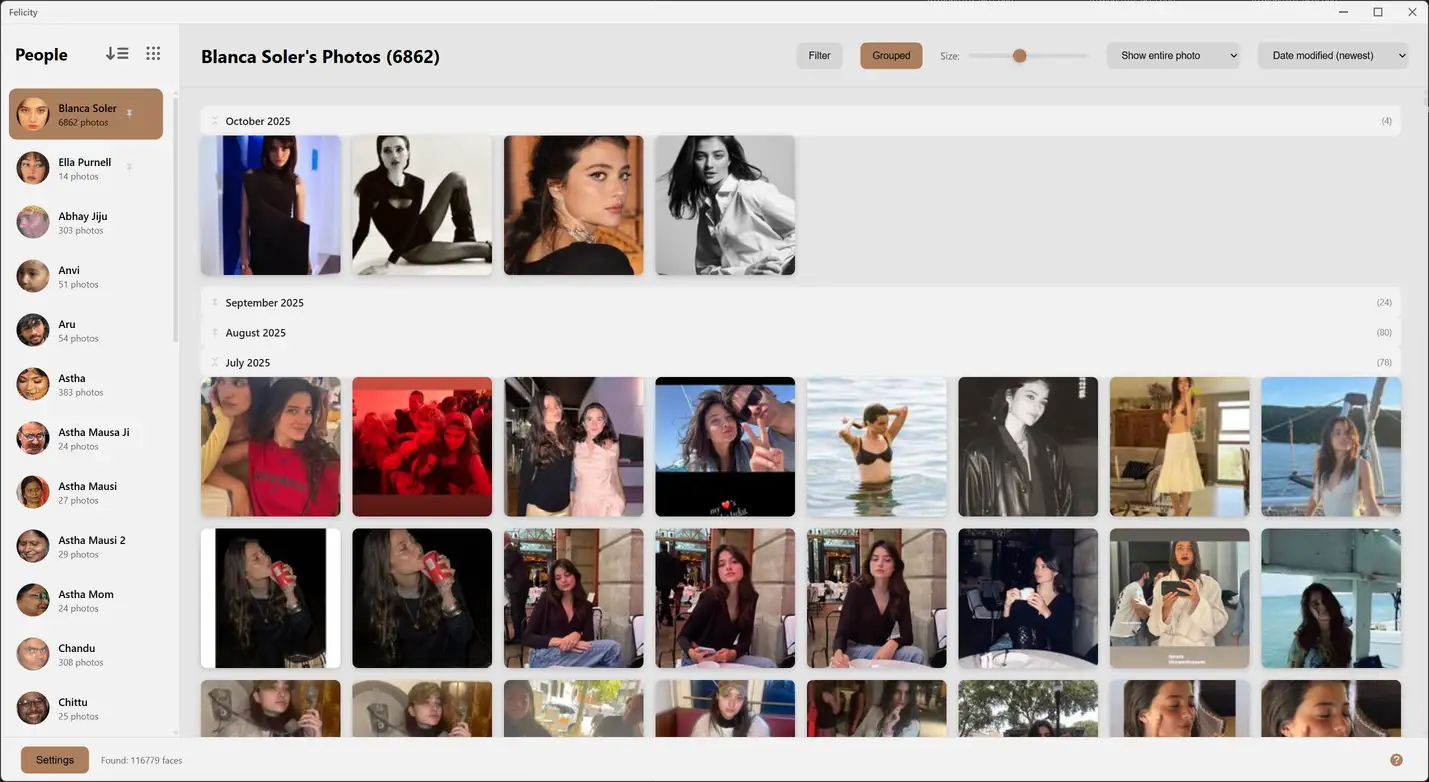Click Anvi's face avatar
The image size is (1429, 782).
33,276
